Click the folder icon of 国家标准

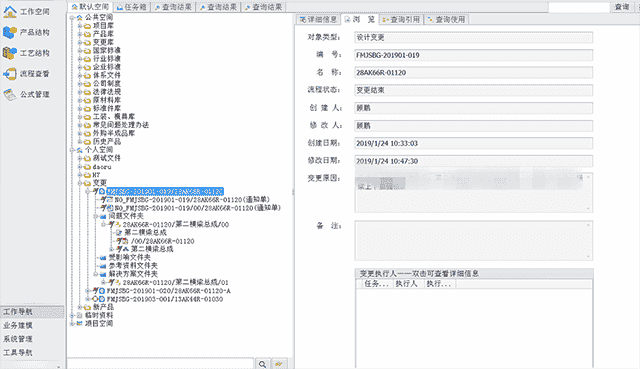tap(87, 51)
